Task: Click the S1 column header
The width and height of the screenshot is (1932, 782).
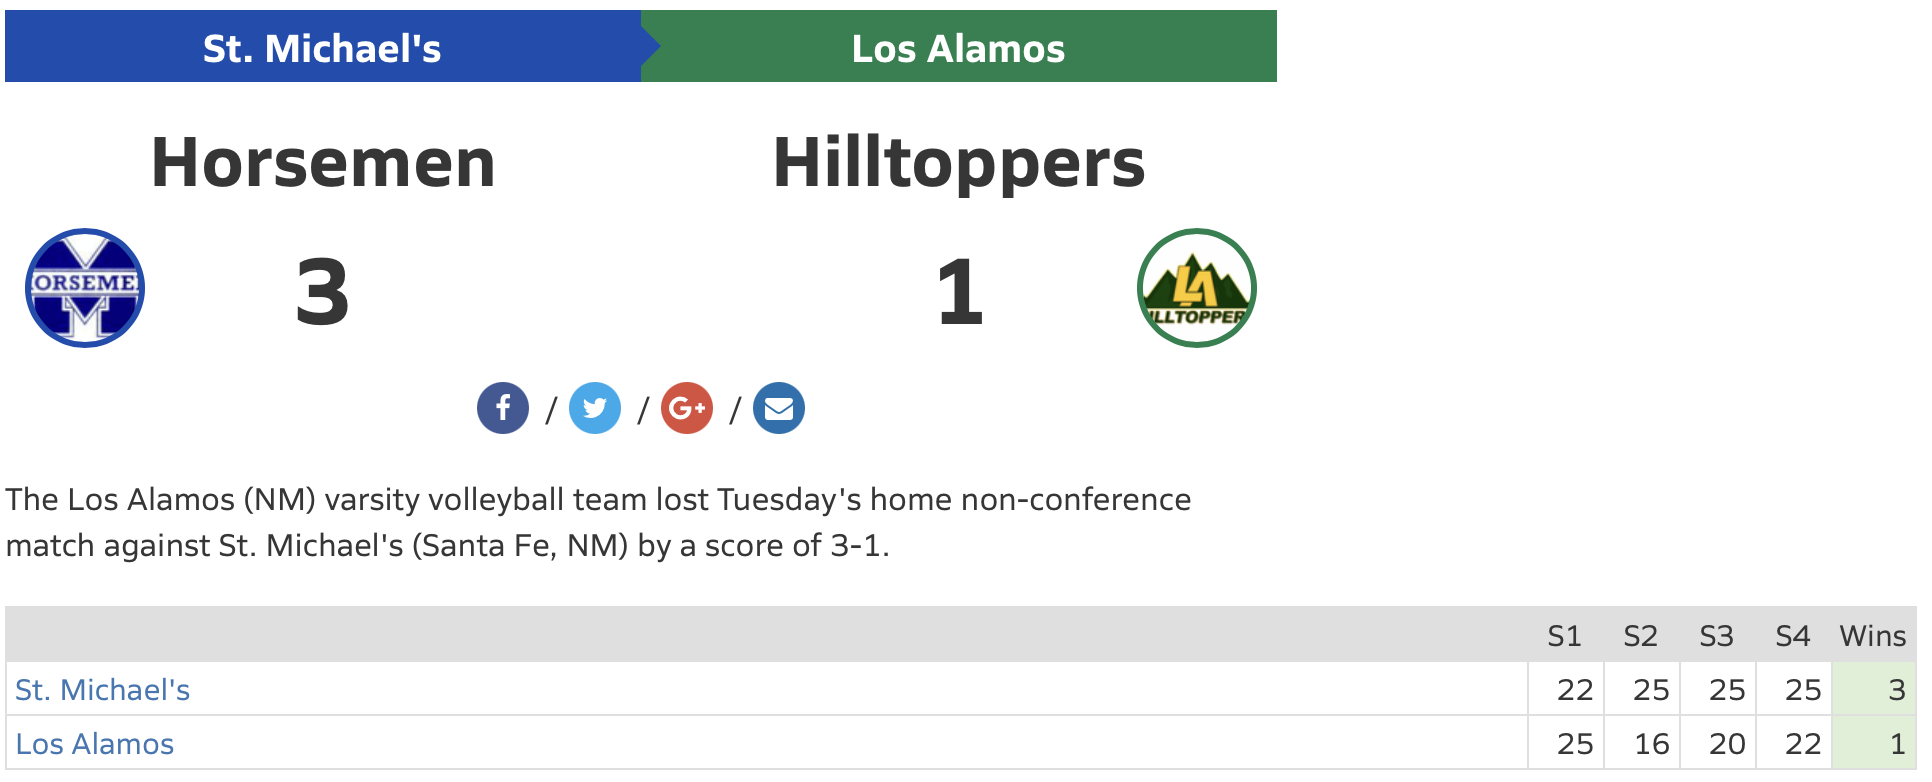Action: pyautogui.click(x=1564, y=636)
